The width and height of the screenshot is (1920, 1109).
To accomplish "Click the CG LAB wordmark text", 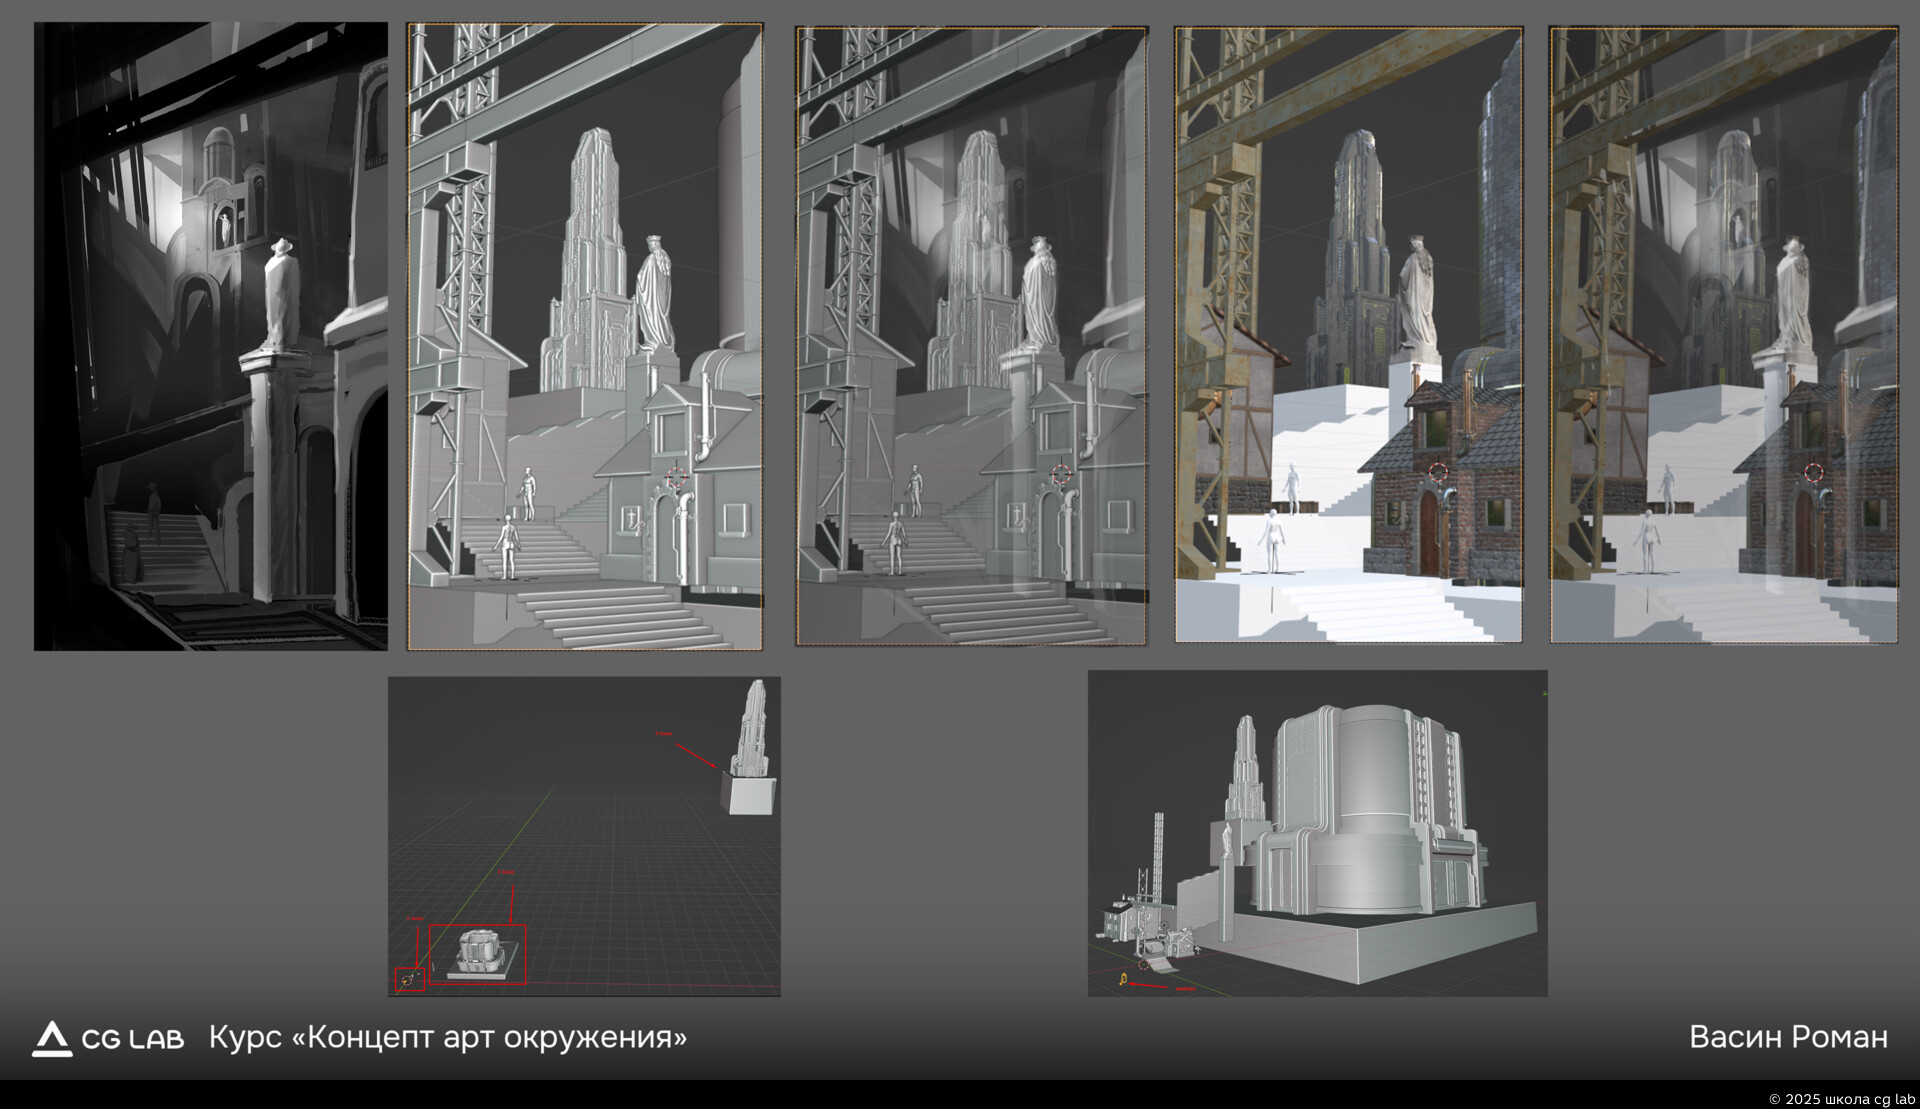I will [x=133, y=1040].
